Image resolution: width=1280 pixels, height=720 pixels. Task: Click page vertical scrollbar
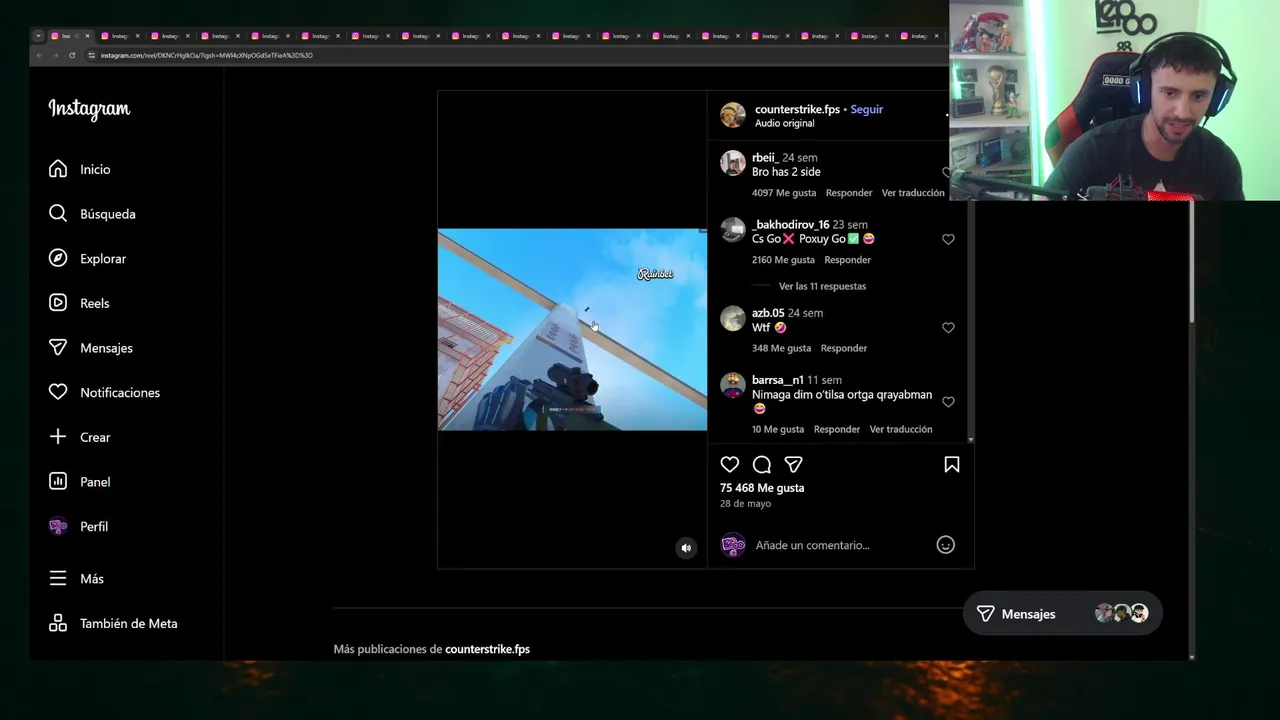pos(1191,262)
